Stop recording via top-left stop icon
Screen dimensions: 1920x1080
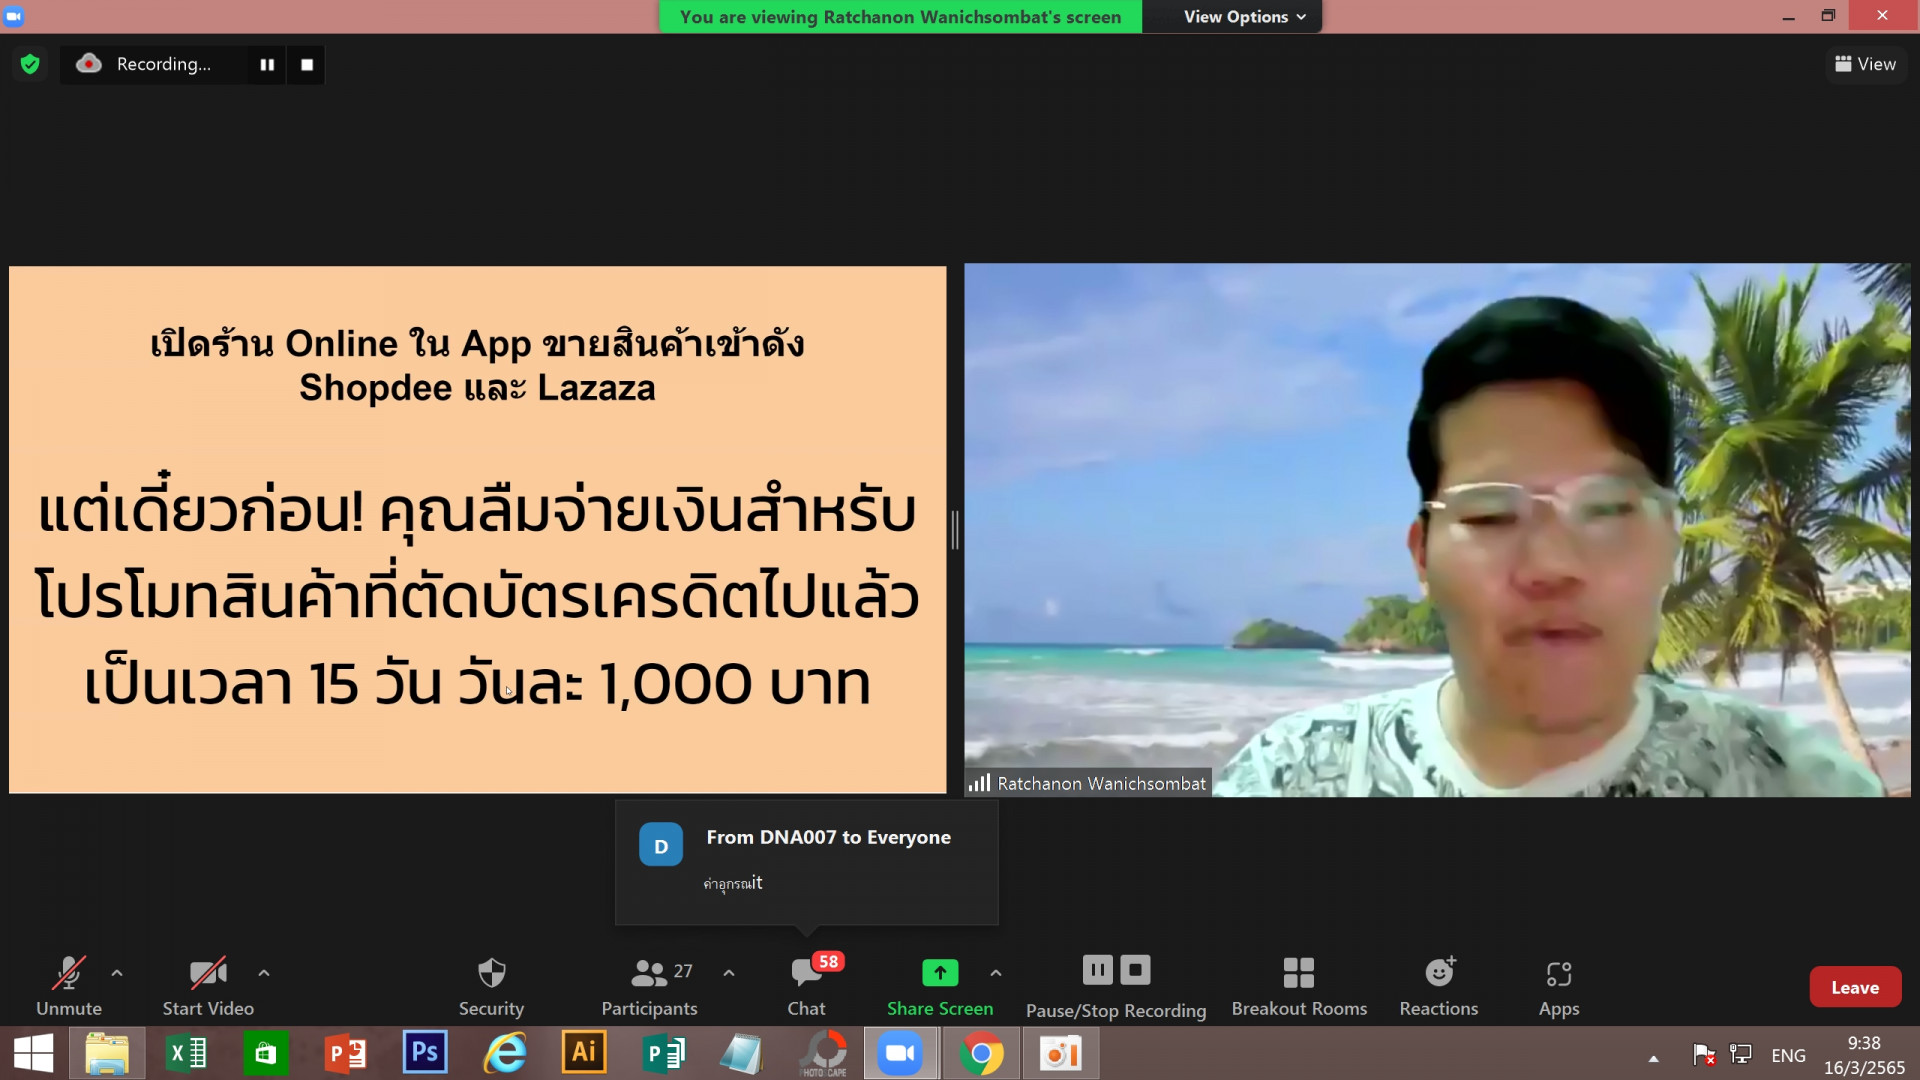coord(307,64)
